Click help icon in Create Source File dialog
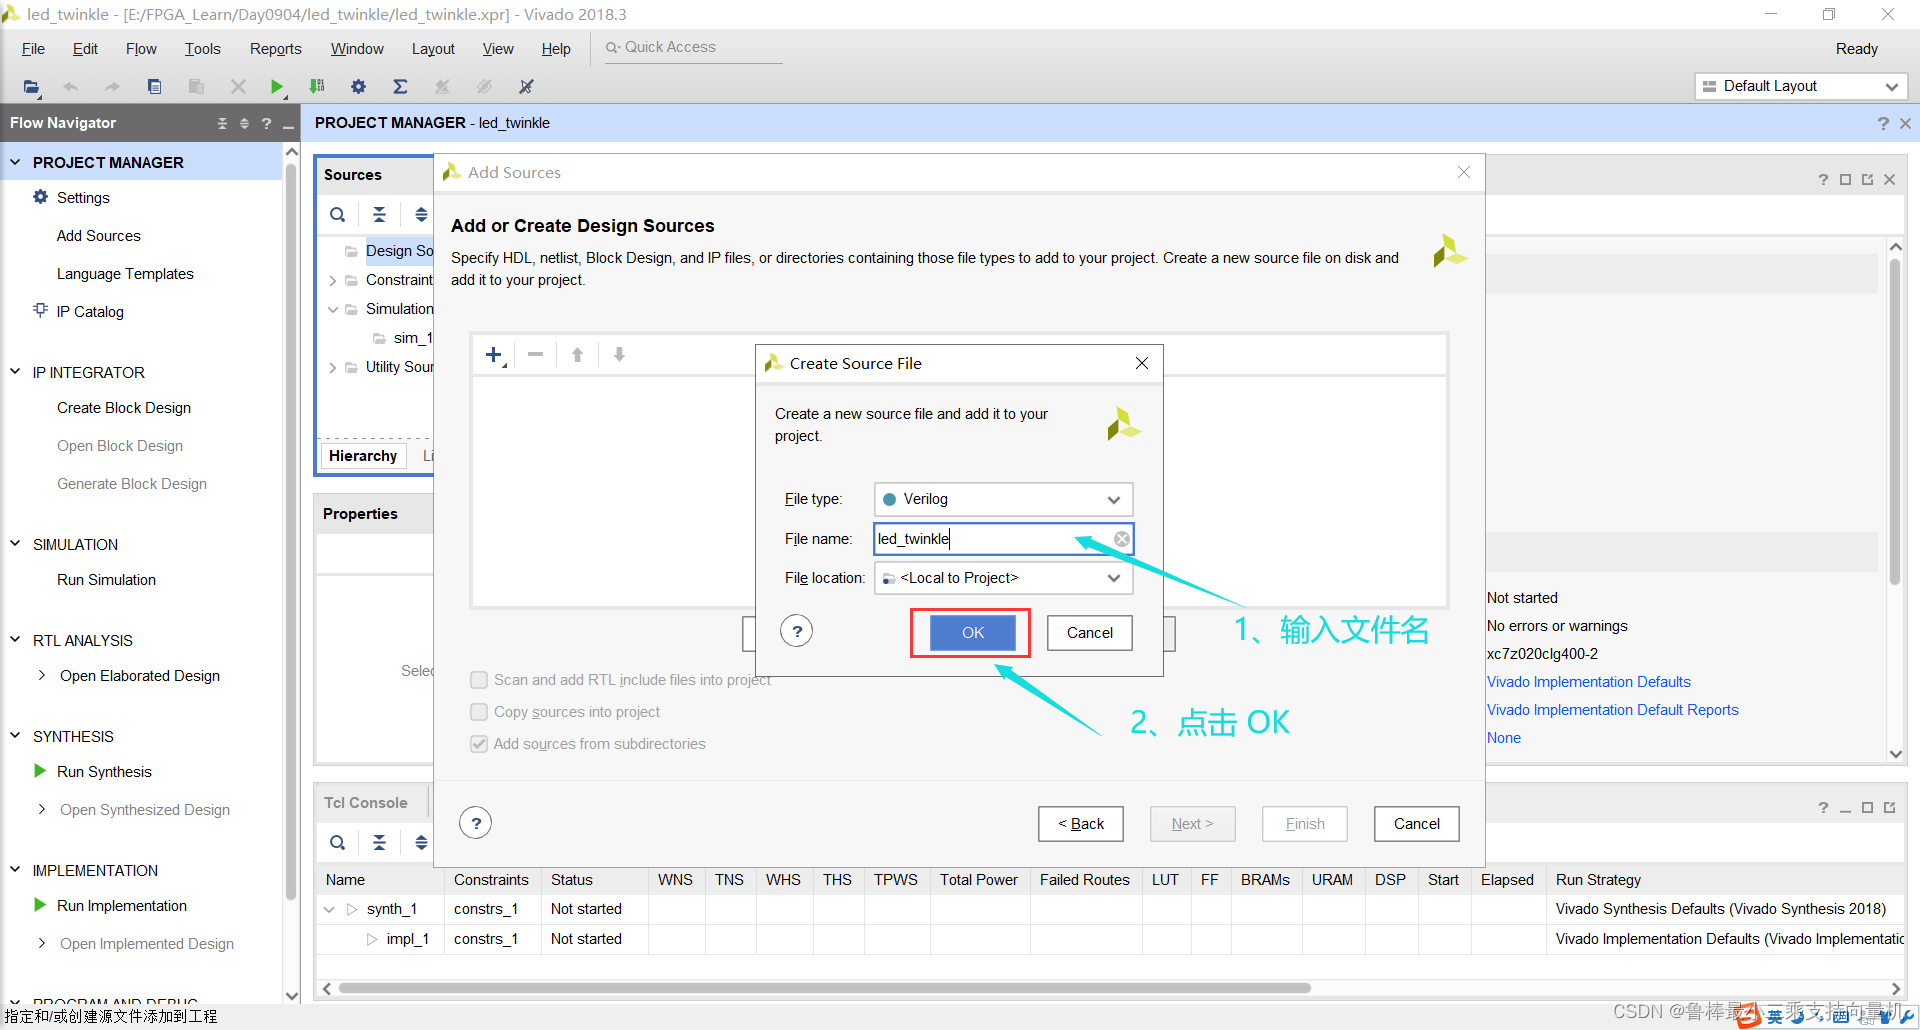The width and height of the screenshot is (1920, 1030). (x=797, y=631)
